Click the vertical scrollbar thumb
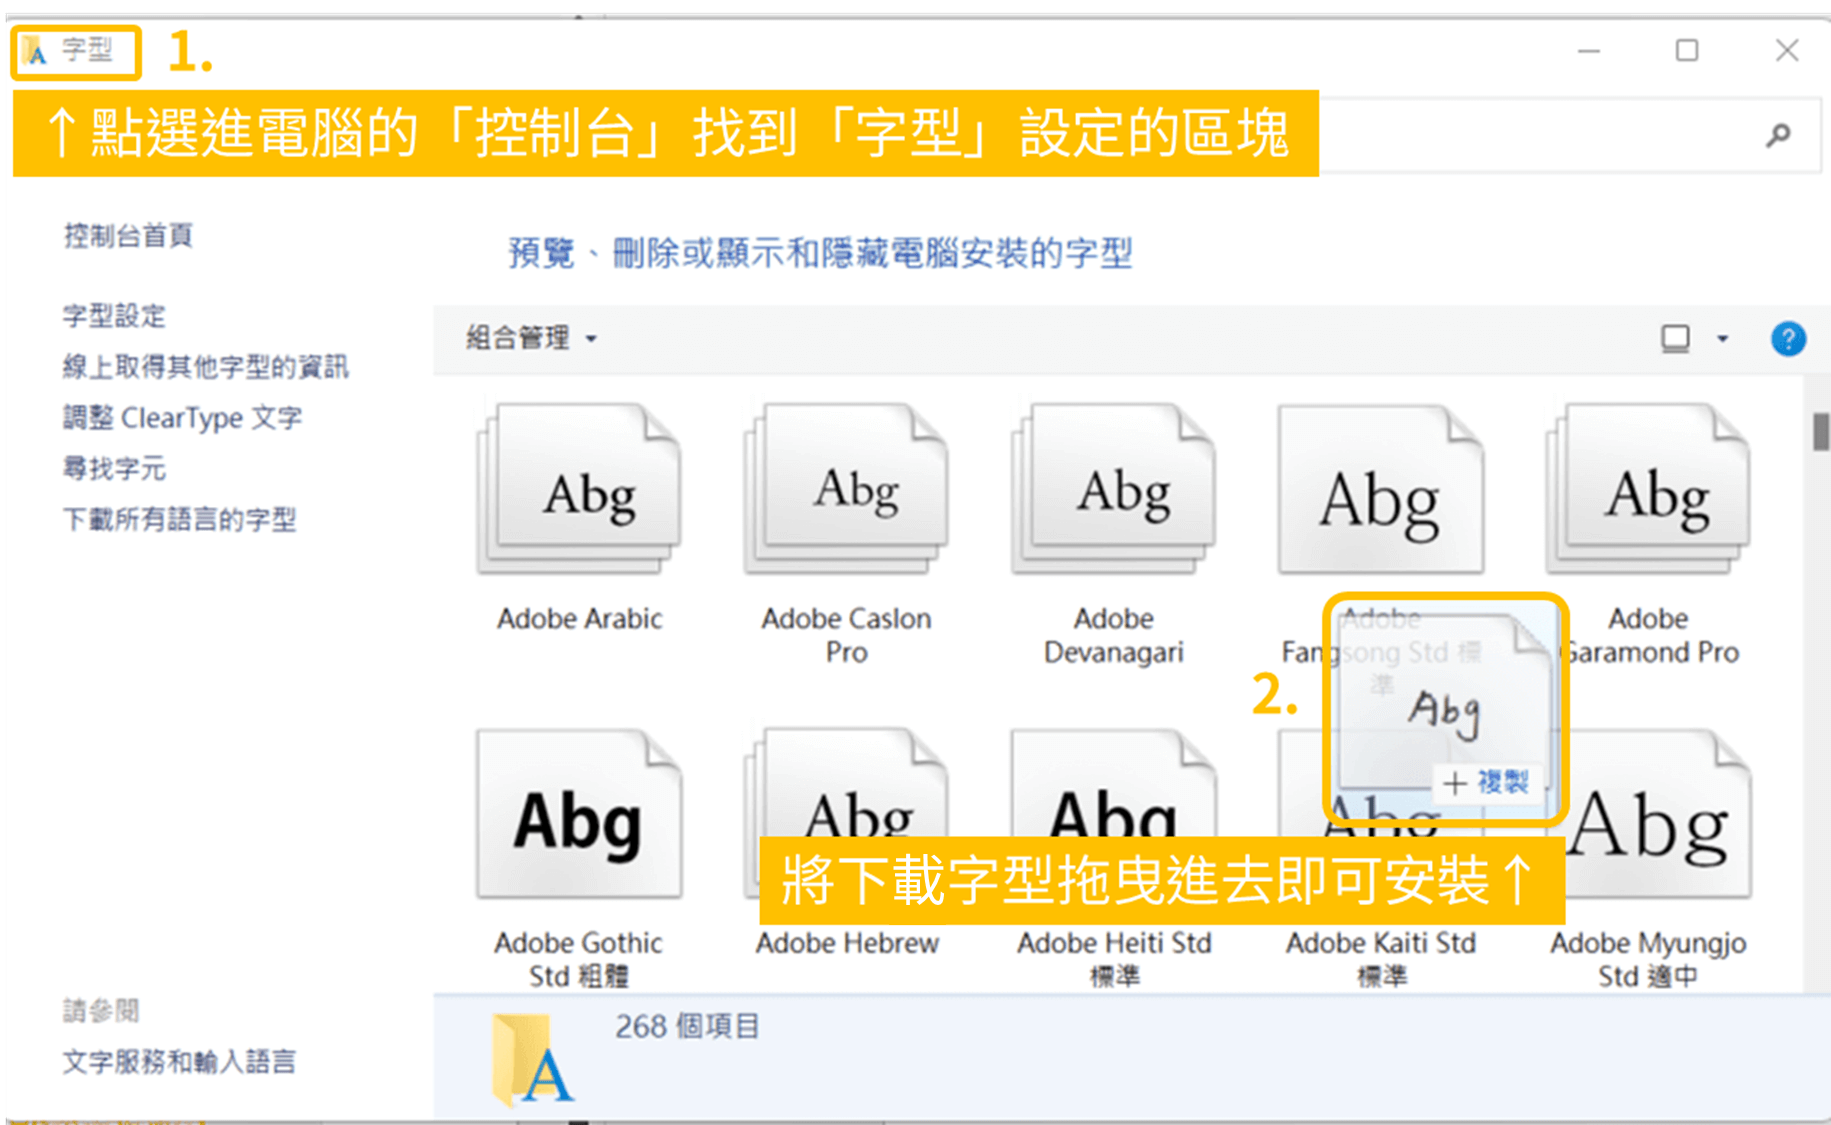 [1820, 432]
